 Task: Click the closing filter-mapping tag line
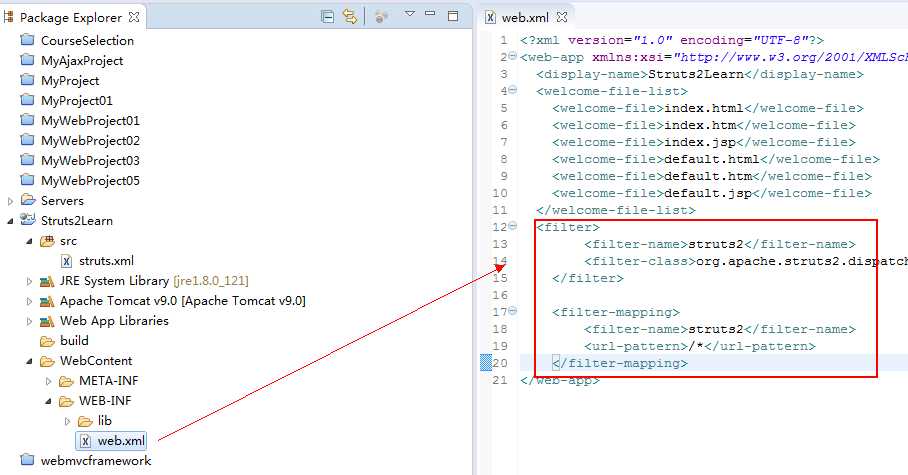tap(620, 363)
